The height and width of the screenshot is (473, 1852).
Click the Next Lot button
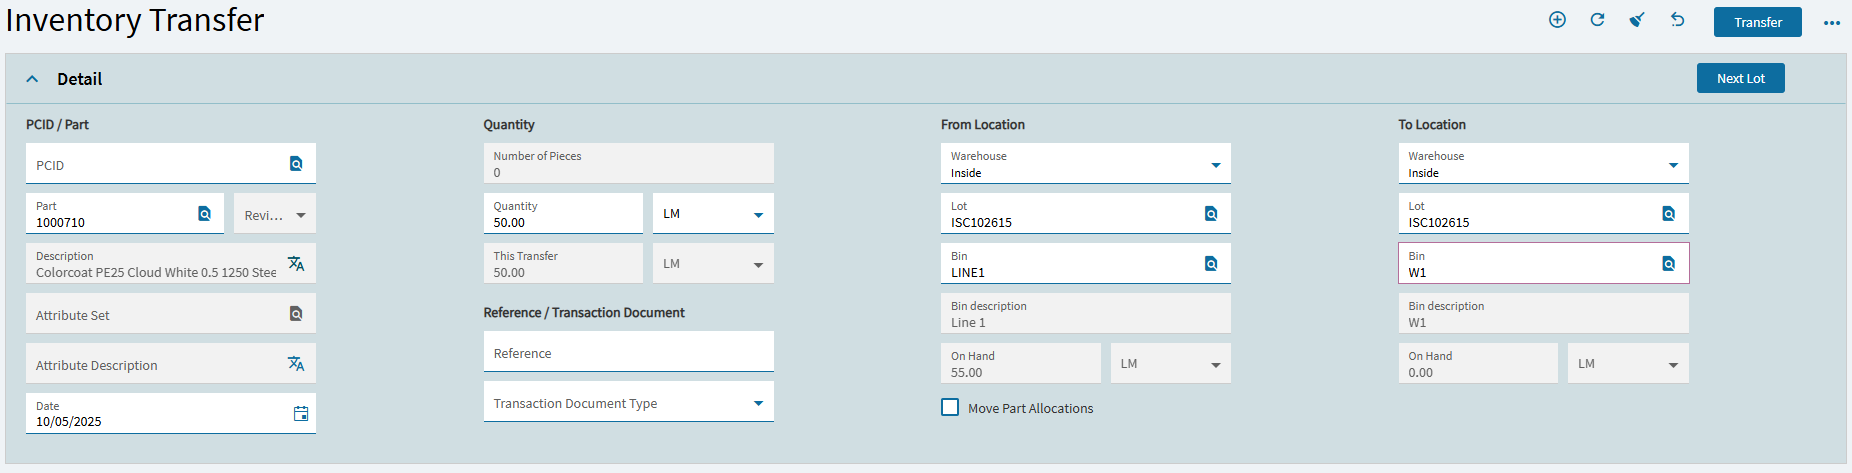coord(1740,78)
